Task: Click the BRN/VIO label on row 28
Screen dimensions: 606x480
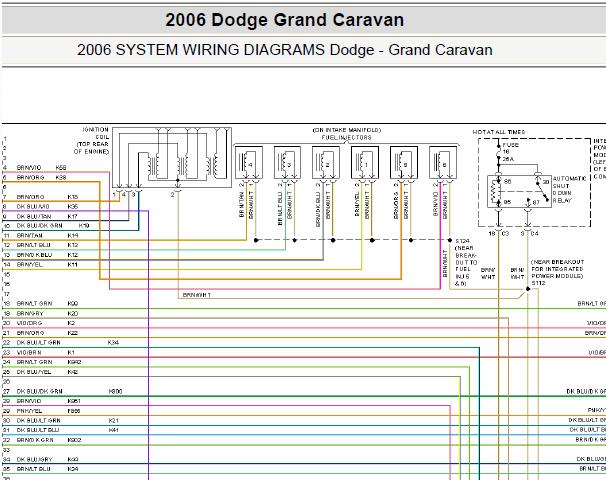Action: coord(29,401)
